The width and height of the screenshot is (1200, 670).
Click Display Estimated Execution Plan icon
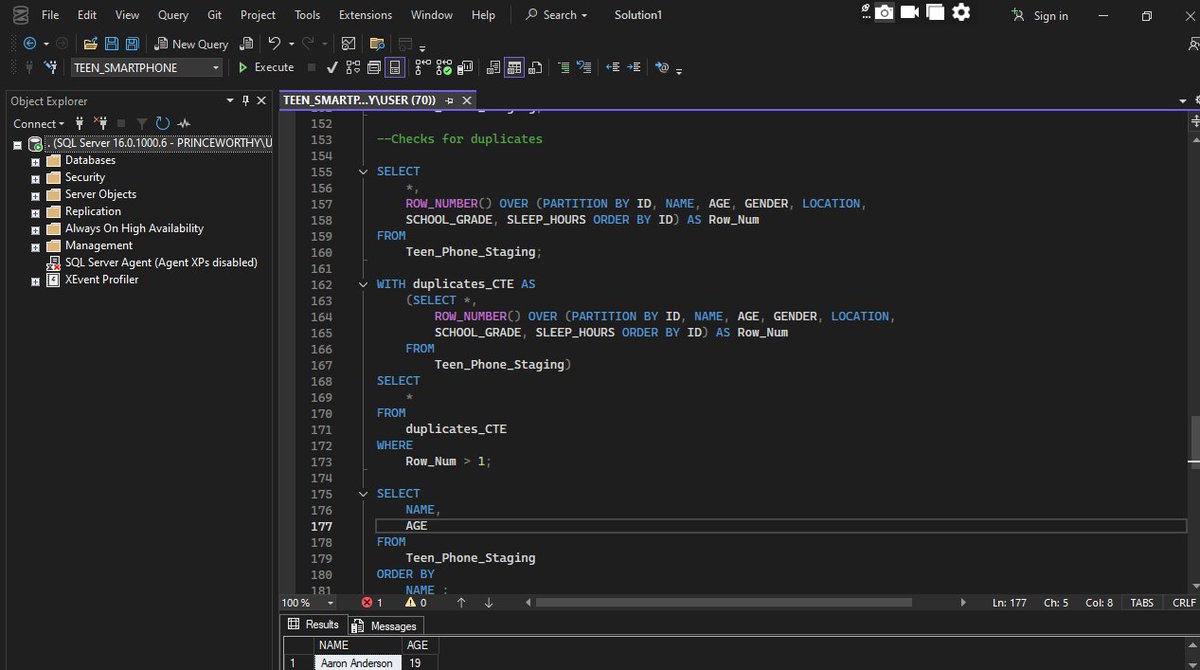click(x=353, y=67)
